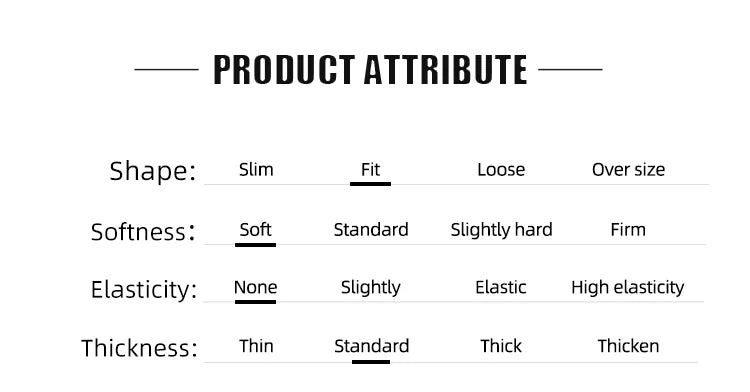Viewport: 750px width, 392px height.
Task: Choose the Fit shape option
Action: 370,170
